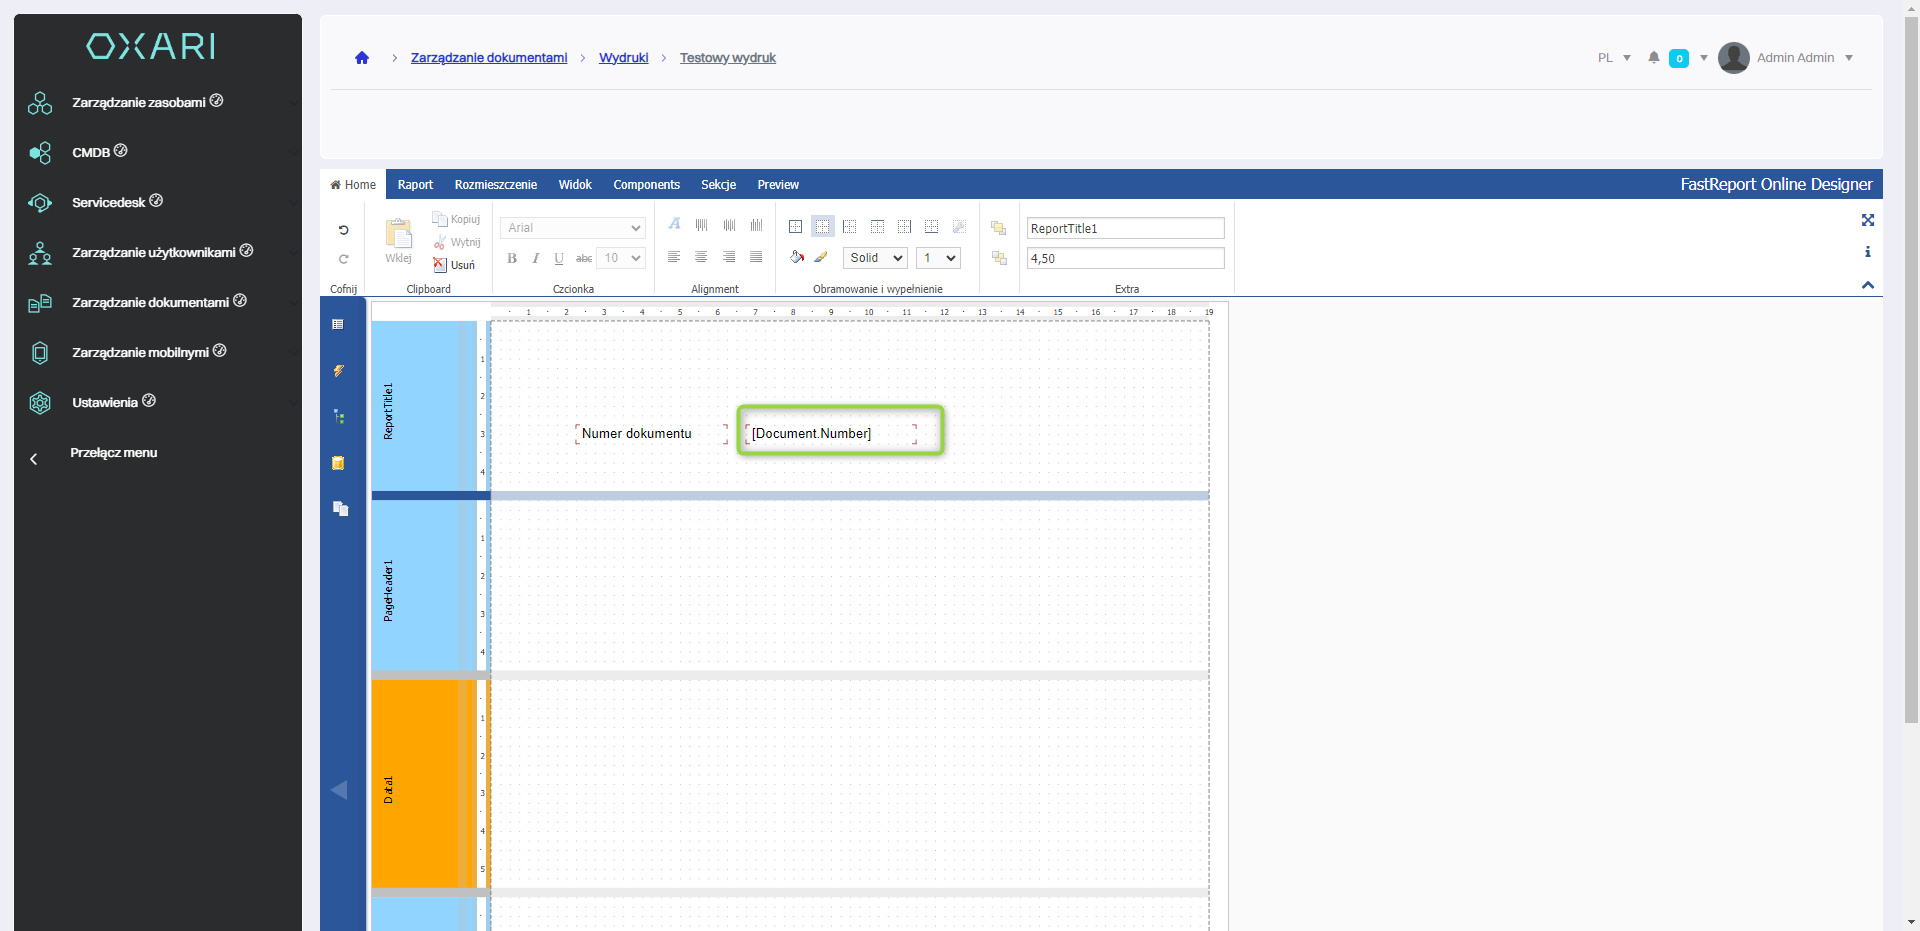The height and width of the screenshot is (931, 1920).
Task: Switch to the Components ribbon tab
Action: (x=646, y=185)
